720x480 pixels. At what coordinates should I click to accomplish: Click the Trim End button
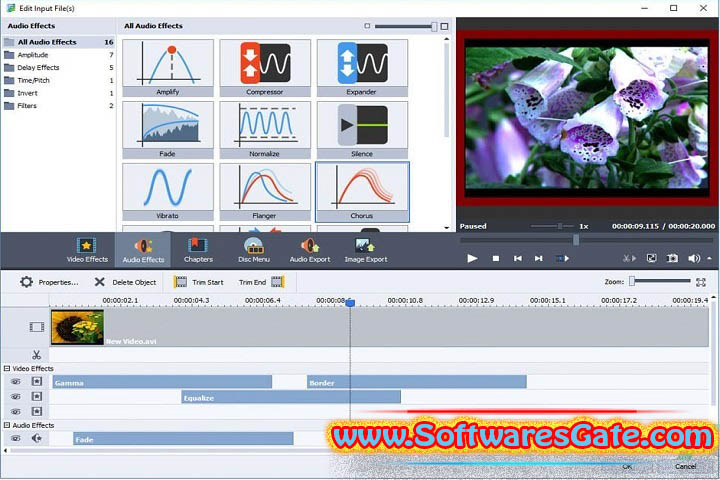pos(261,282)
